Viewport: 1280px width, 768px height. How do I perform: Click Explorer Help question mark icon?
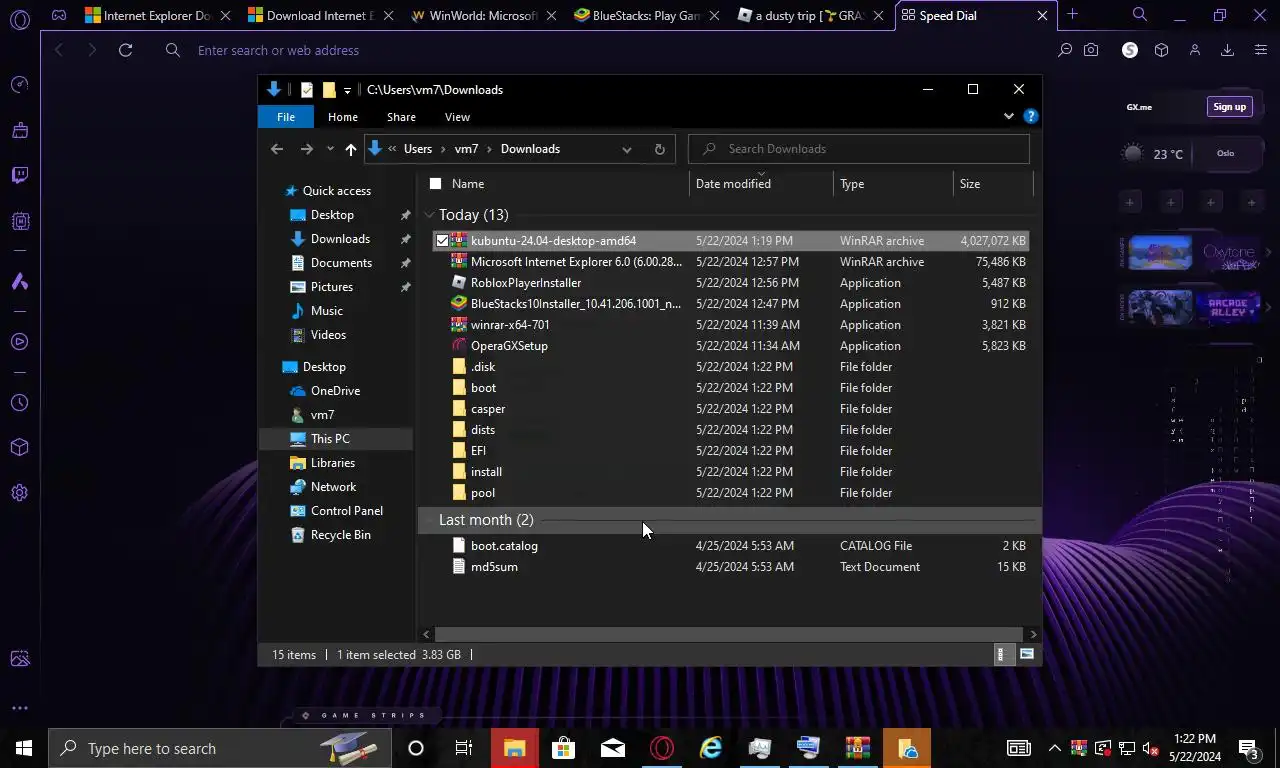point(1031,117)
